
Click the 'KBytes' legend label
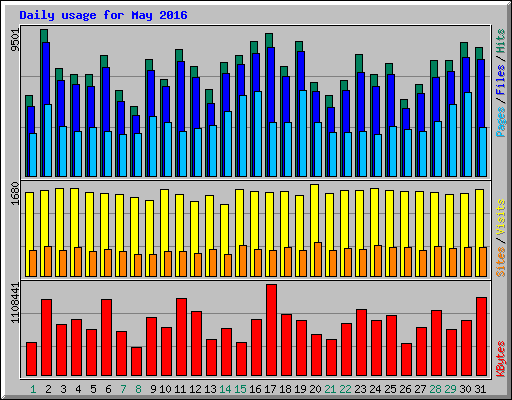[x=501, y=359]
